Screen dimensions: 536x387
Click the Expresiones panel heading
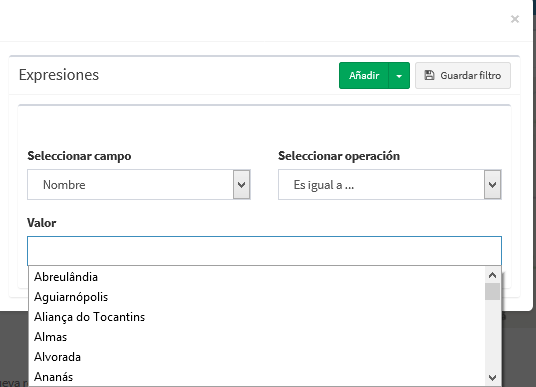tap(59, 75)
